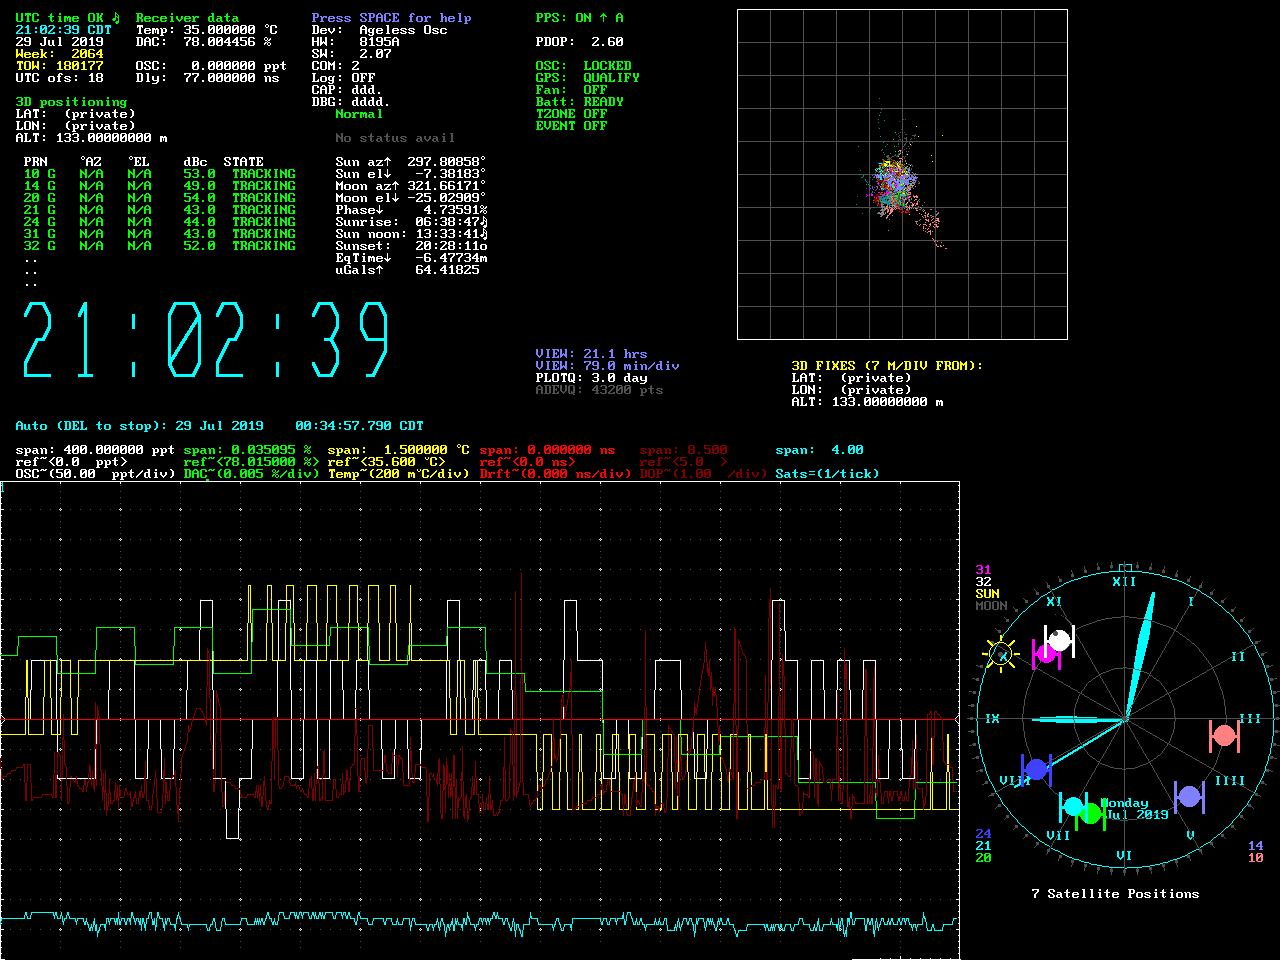Select the magenta satellite 31 marker
Image resolution: width=1280 pixels, height=960 pixels.
(x=1046, y=654)
